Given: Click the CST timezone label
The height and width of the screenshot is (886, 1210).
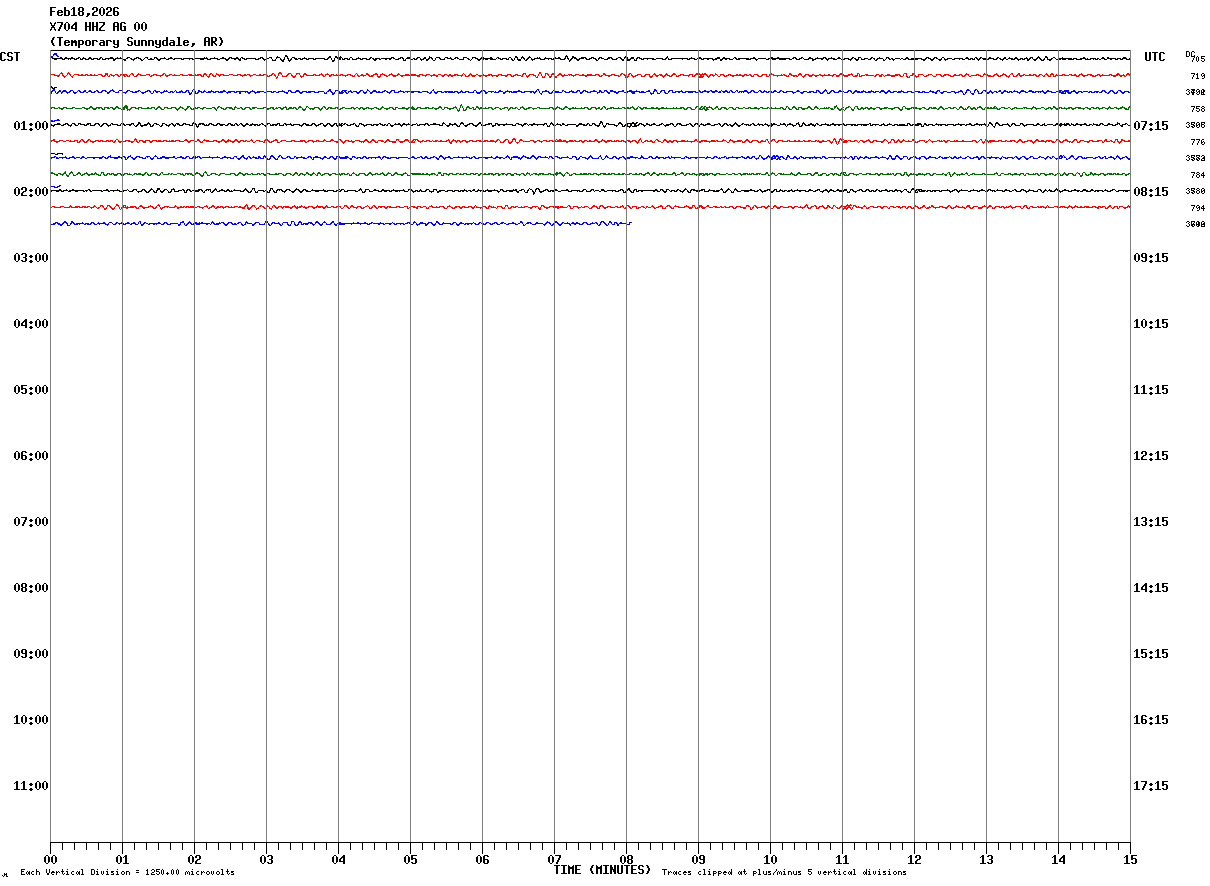Looking at the screenshot, I should click(x=10, y=57).
